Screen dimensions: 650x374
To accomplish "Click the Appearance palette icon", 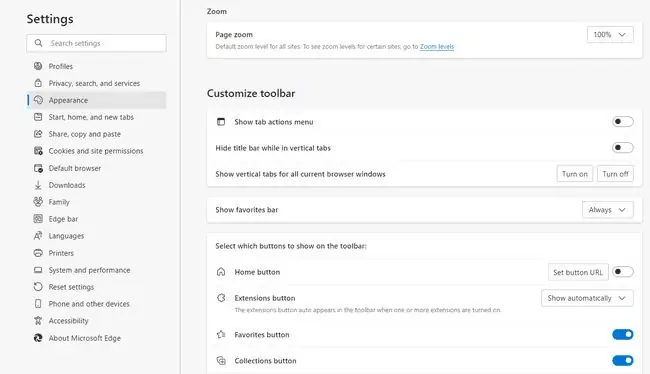I will (38, 100).
